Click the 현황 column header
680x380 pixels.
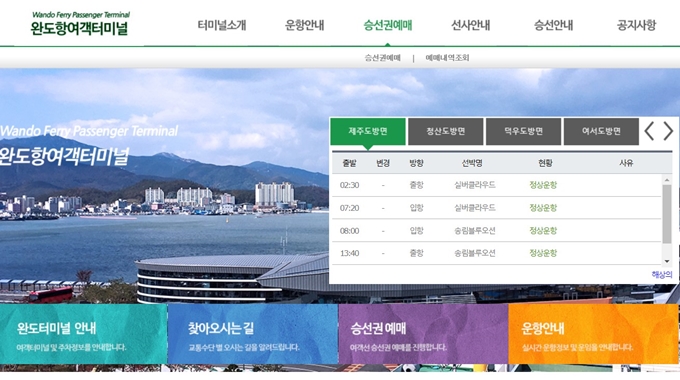(x=545, y=163)
